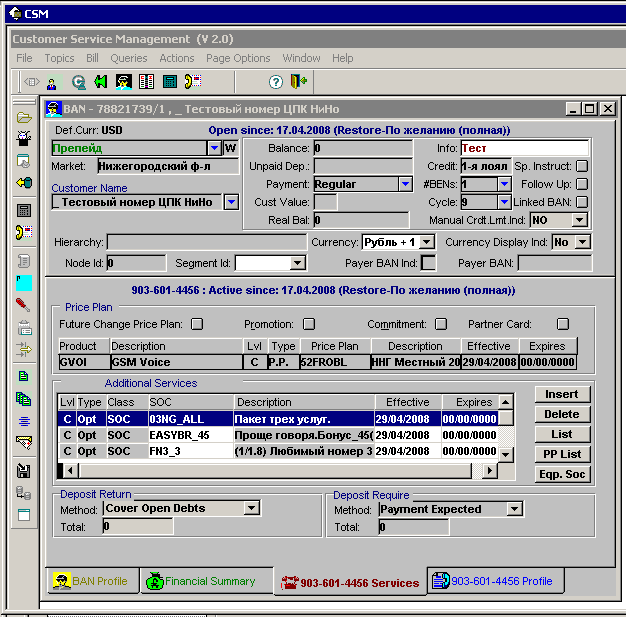
Task: Toggle the Promotion checkbox
Action: coord(309,324)
